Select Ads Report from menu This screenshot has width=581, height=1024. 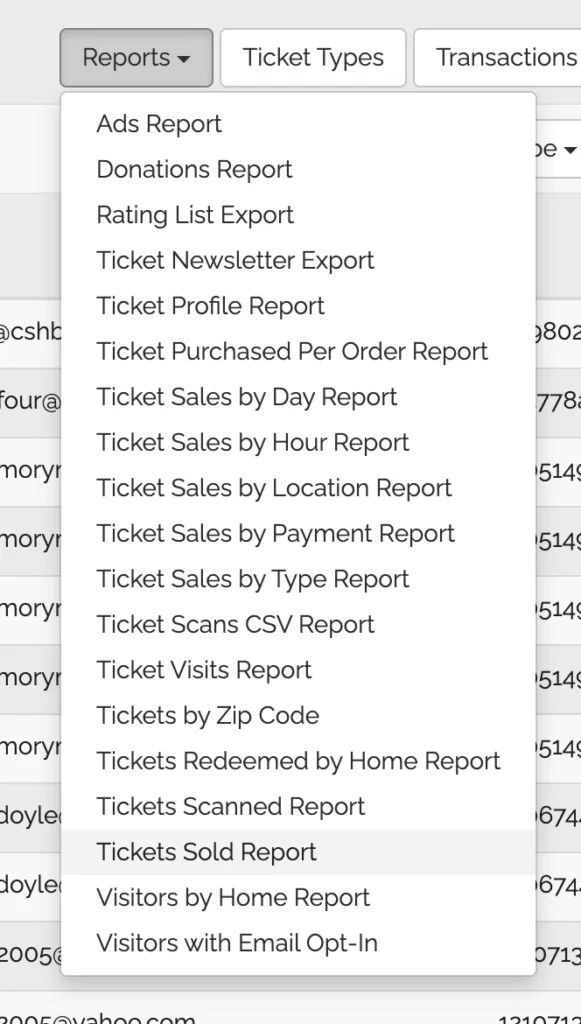coord(298,123)
